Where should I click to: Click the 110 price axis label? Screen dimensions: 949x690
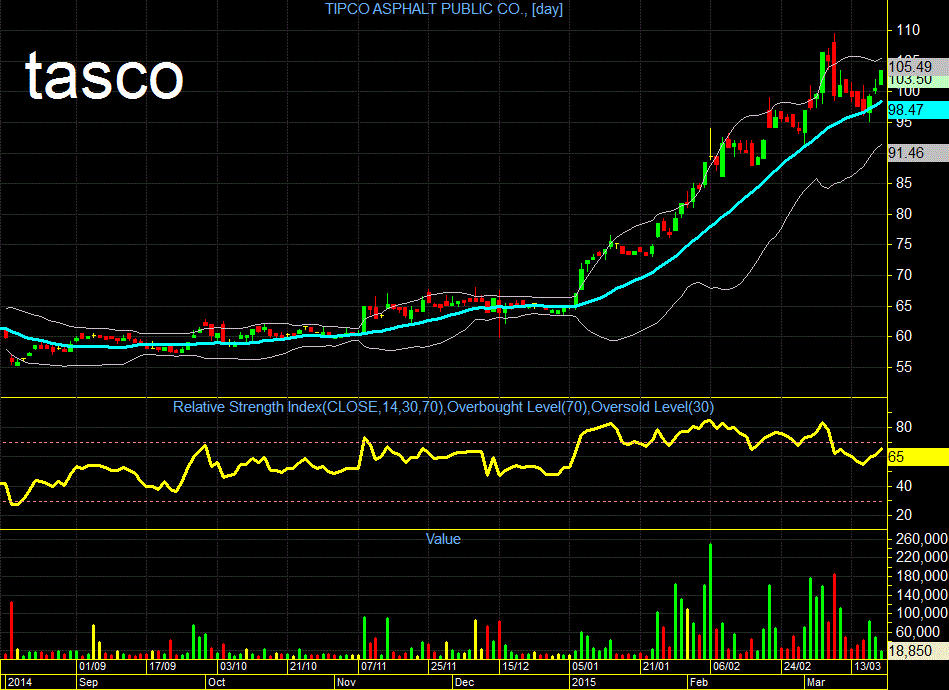[908, 30]
